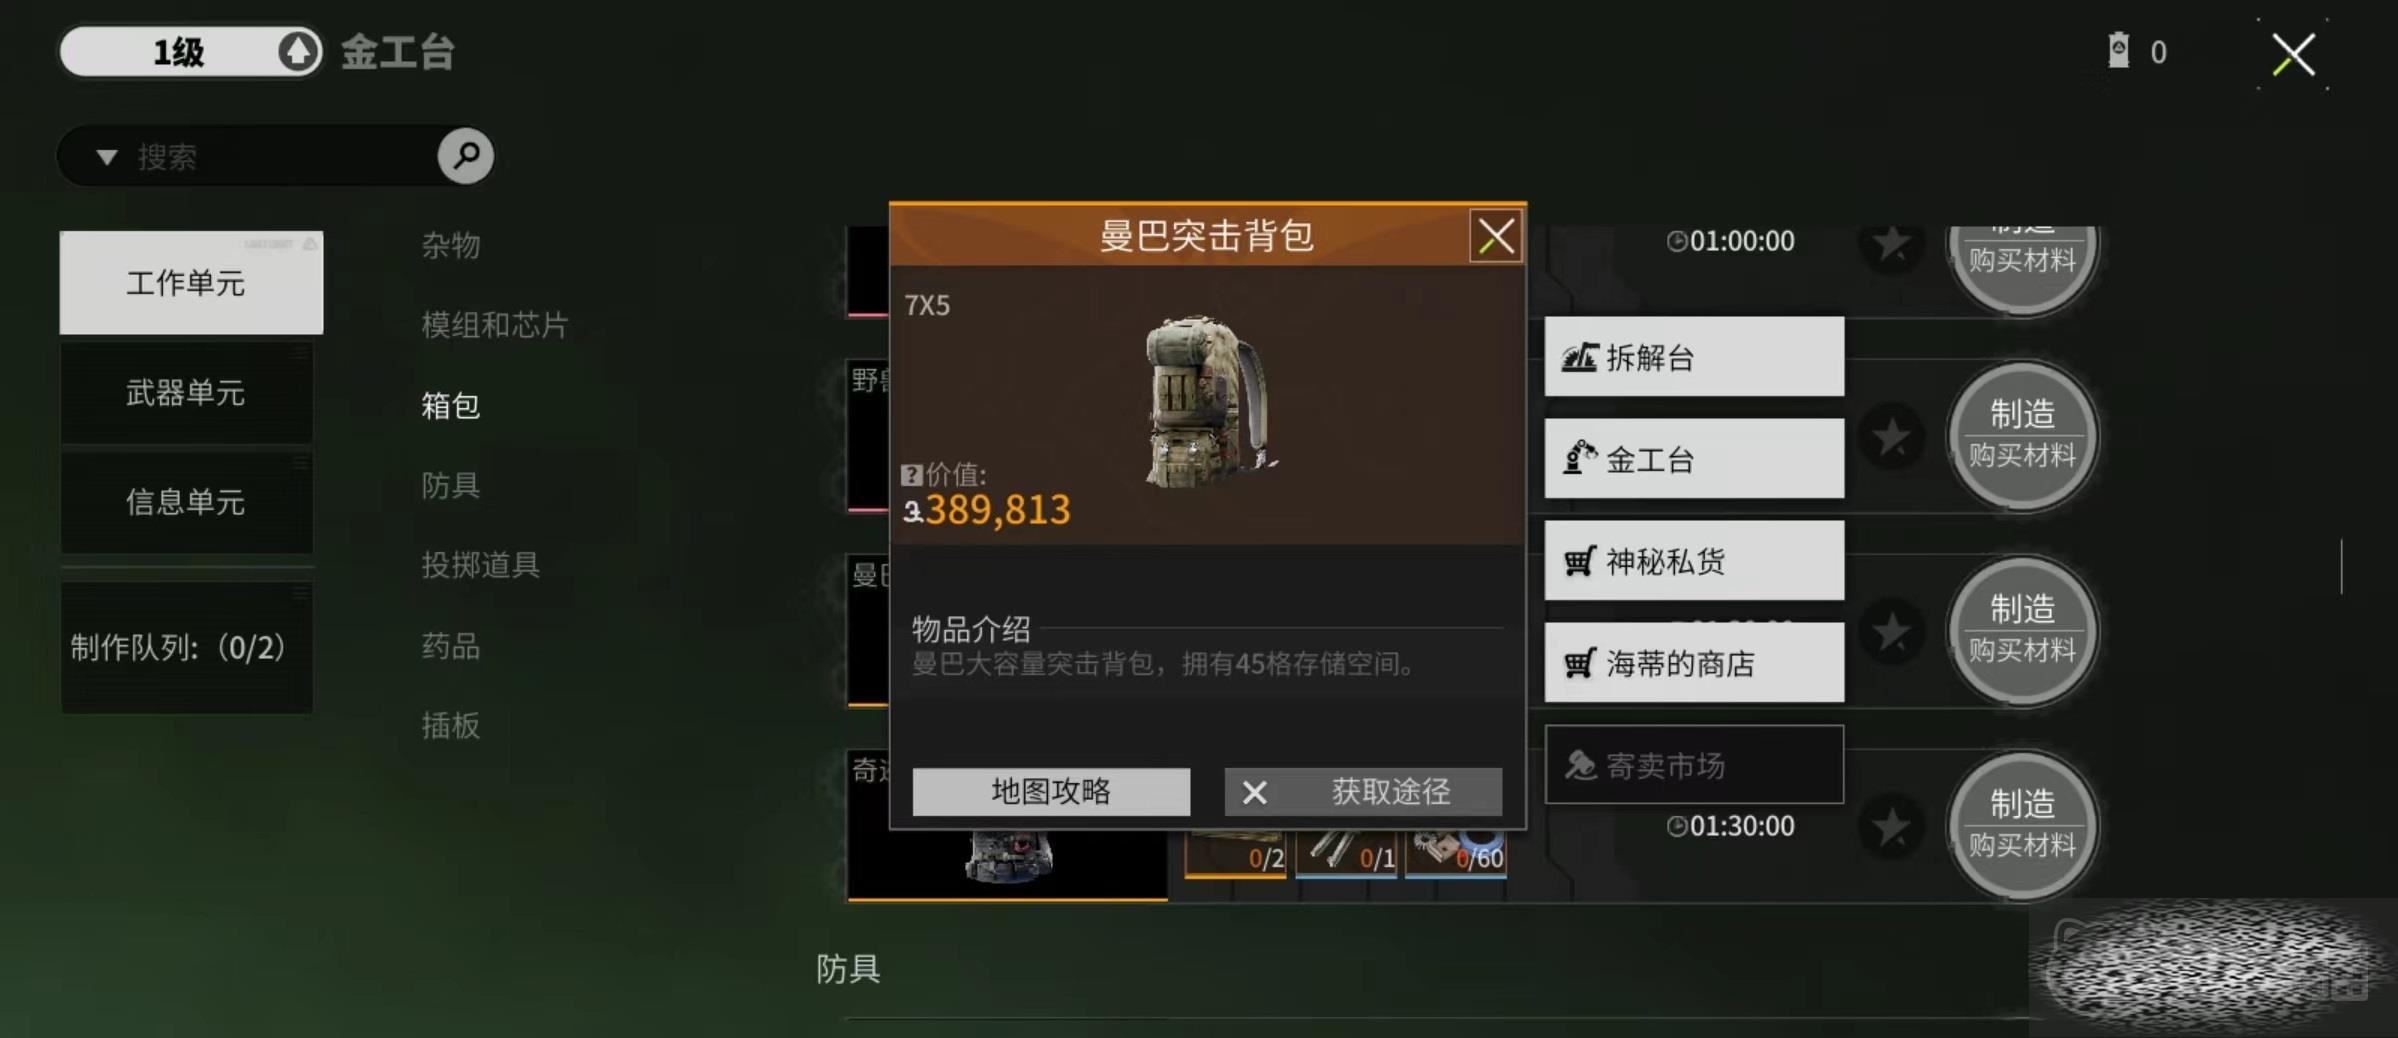This screenshot has height=1038, width=2398.
Task: Toggle favorite star on the third recipe row
Action: pyautogui.click(x=1890, y=632)
